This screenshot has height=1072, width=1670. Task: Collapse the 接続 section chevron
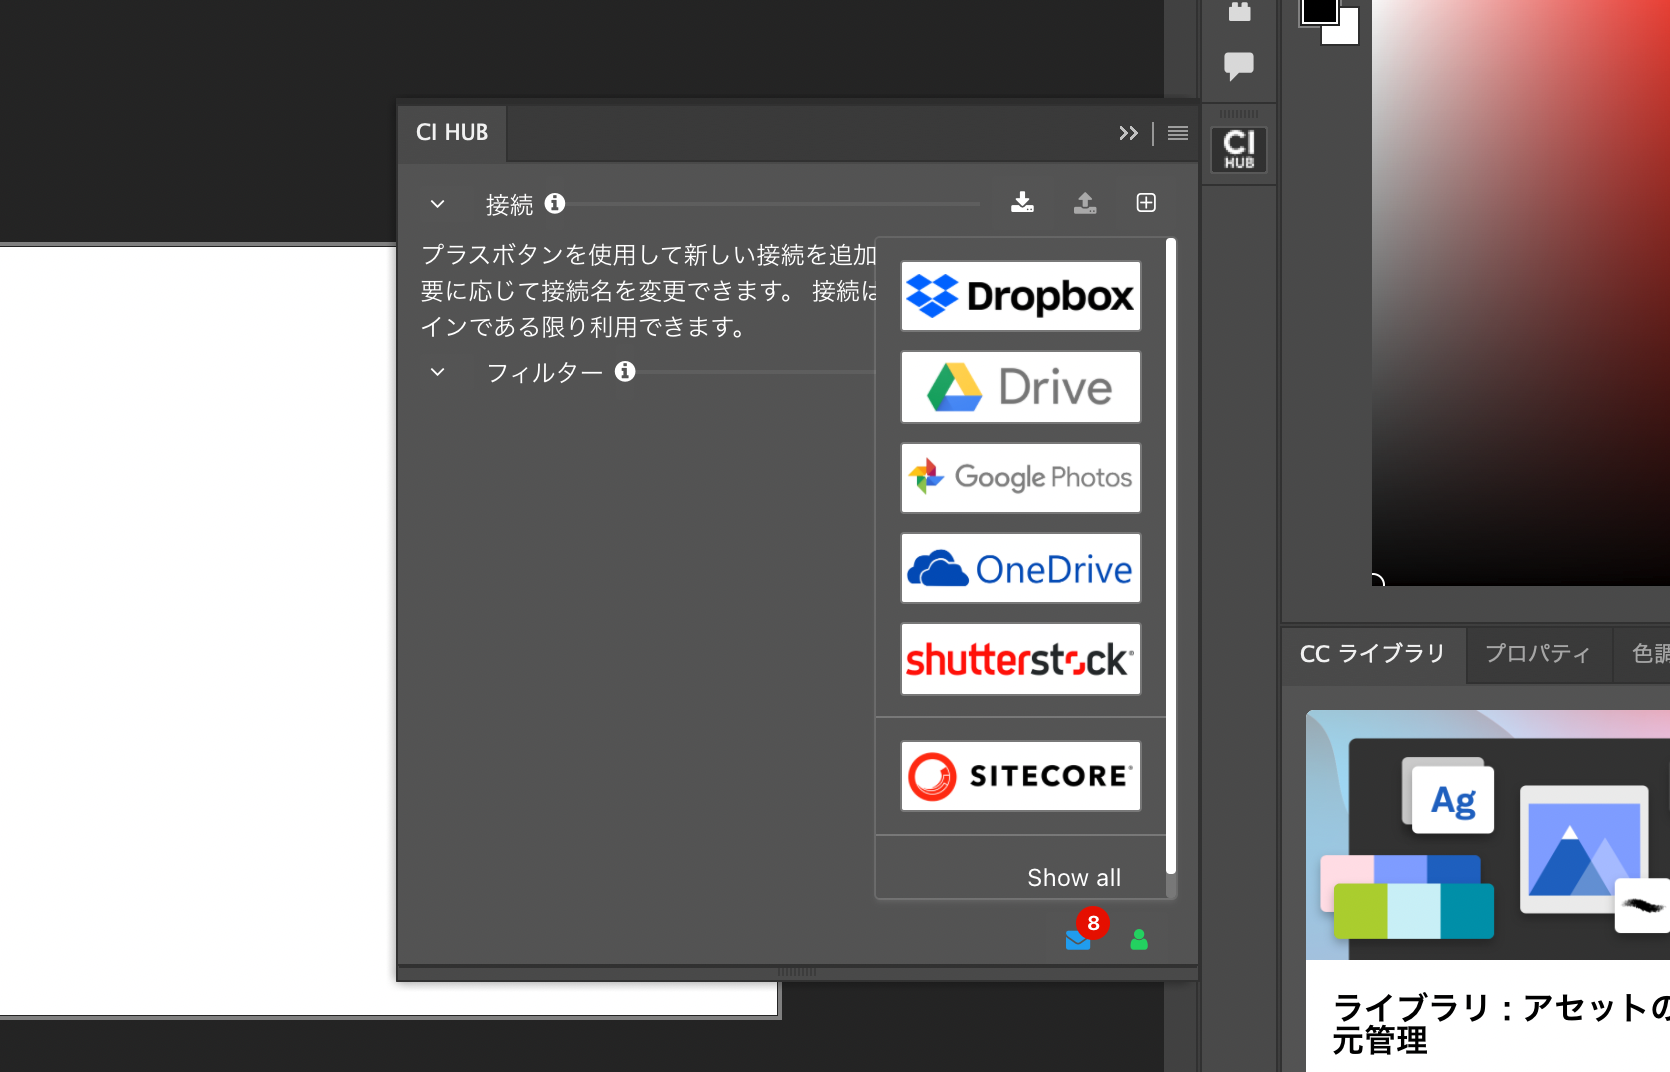[x=437, y=204]
